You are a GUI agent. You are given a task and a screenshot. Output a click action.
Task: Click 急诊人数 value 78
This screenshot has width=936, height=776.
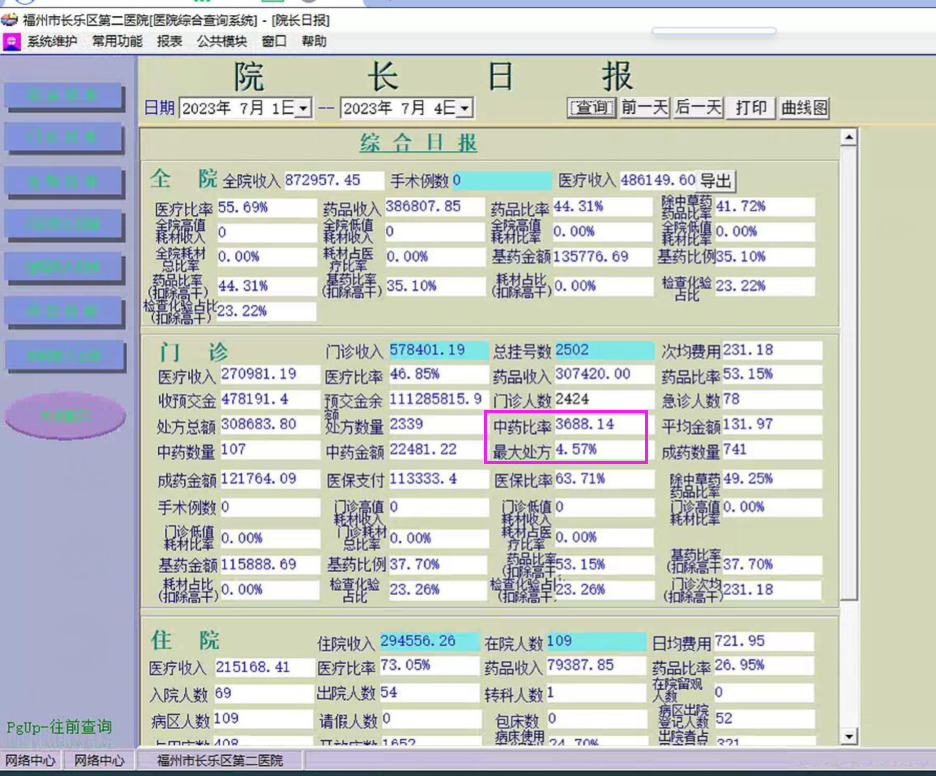(x=772, y=399)
